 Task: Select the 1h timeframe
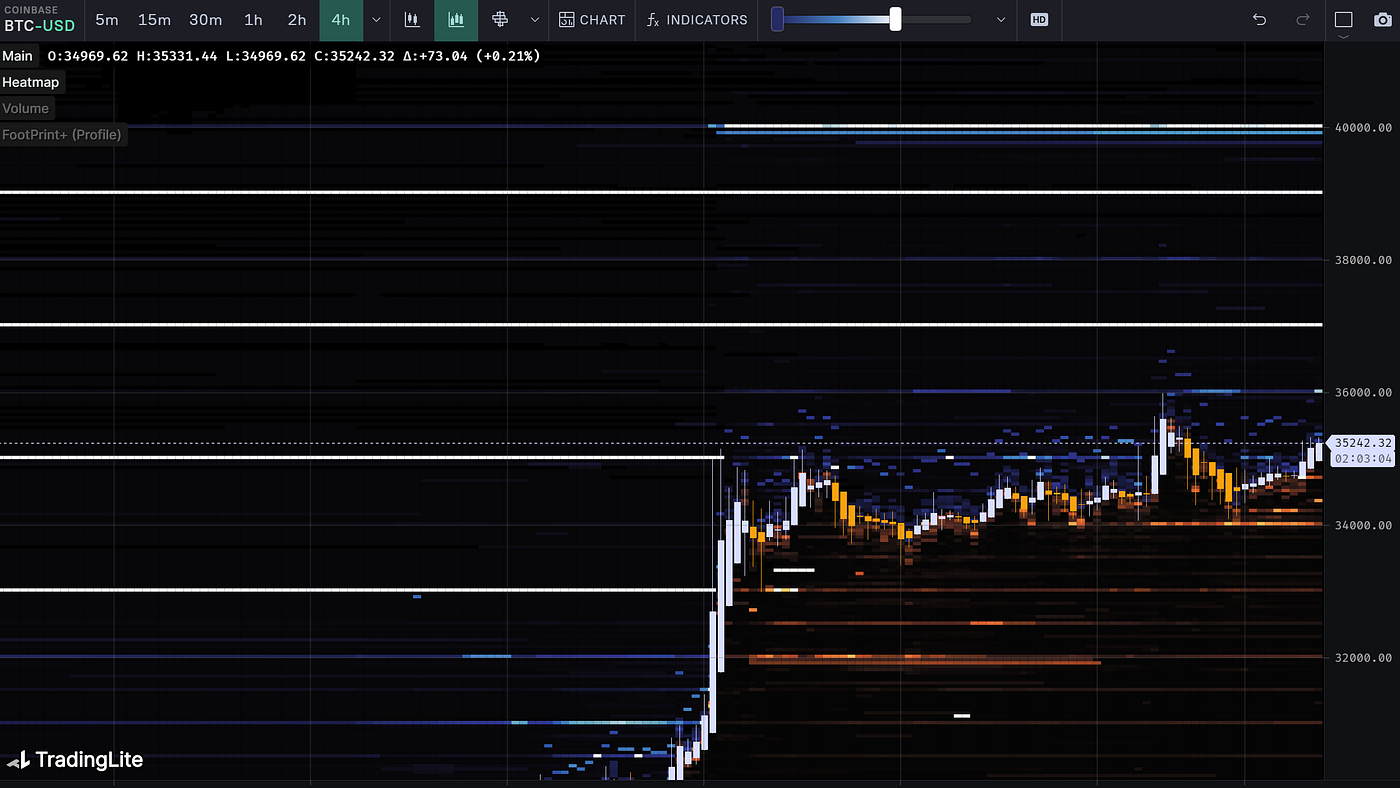(x=253, y=20)
